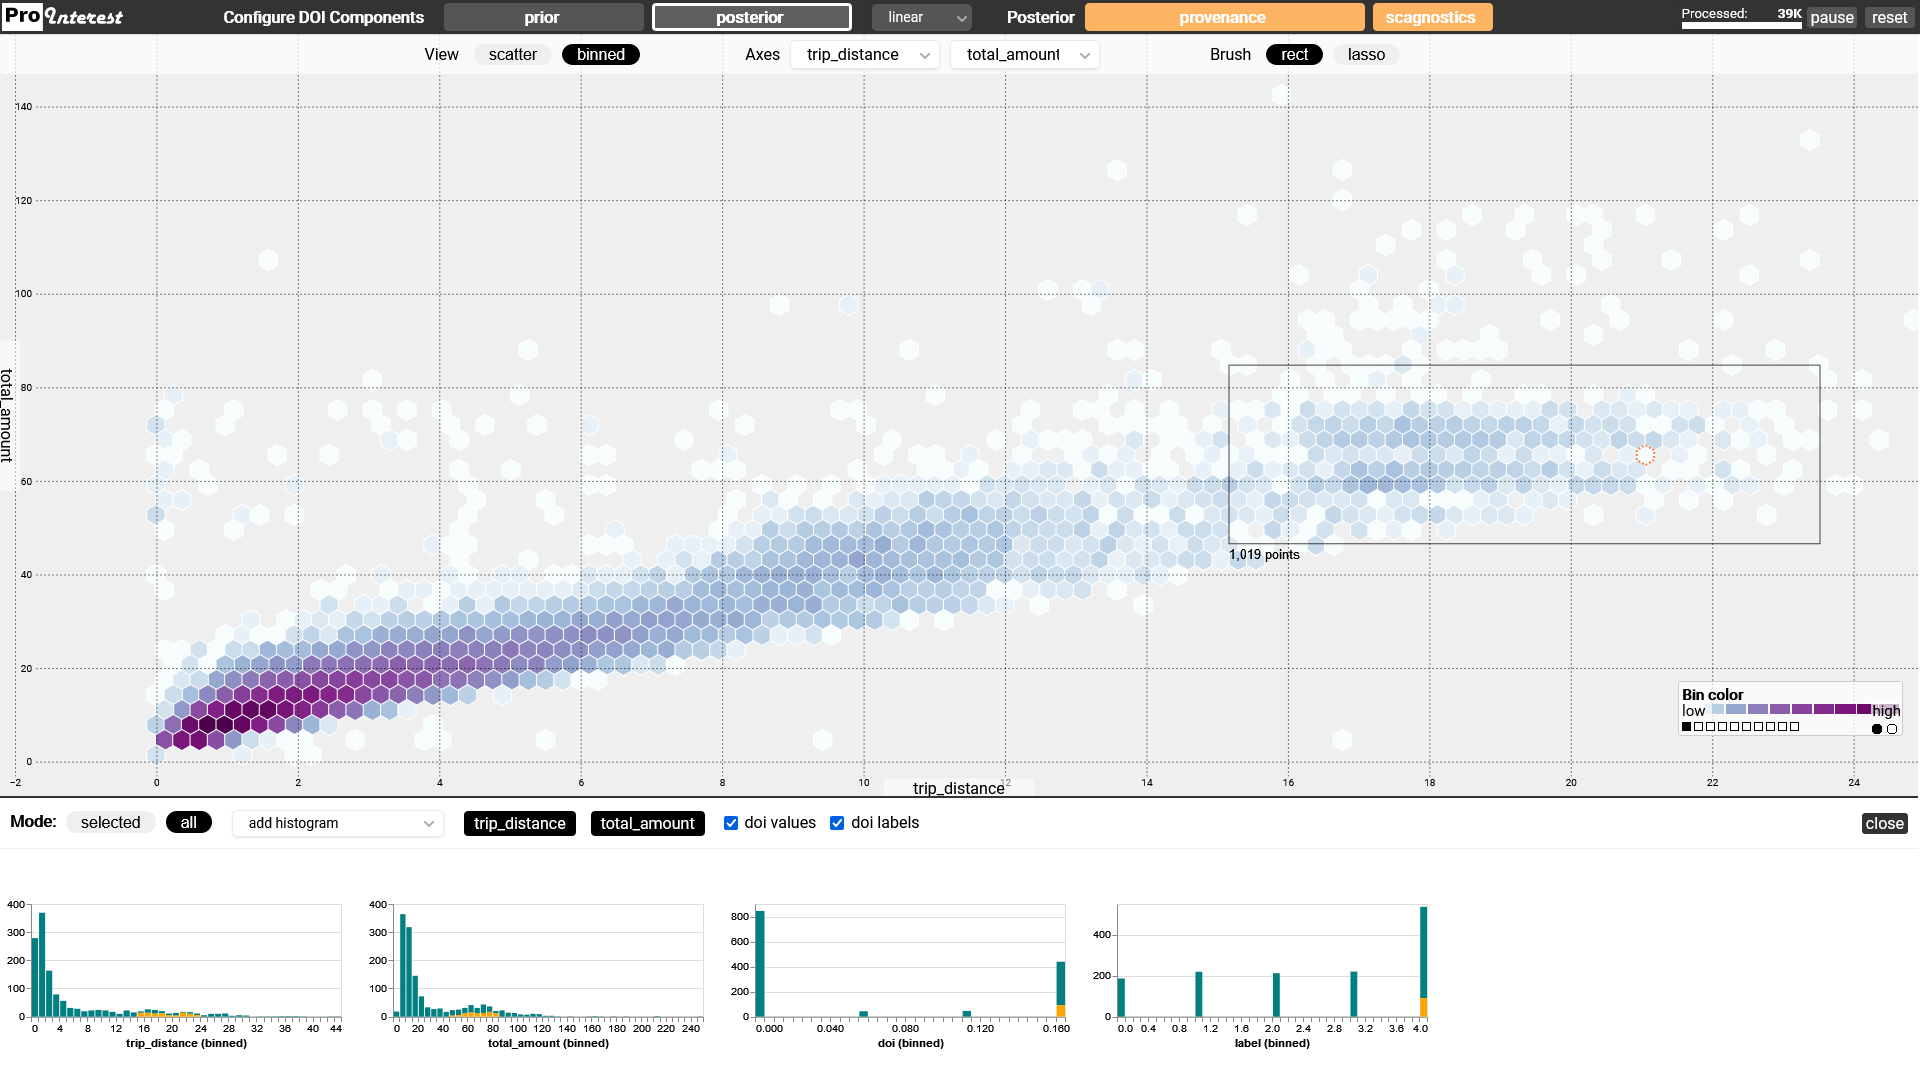Click the last empty square in Bin color legend
This screenshot has width=1920, height=1080.
[x=1794, y=727]
